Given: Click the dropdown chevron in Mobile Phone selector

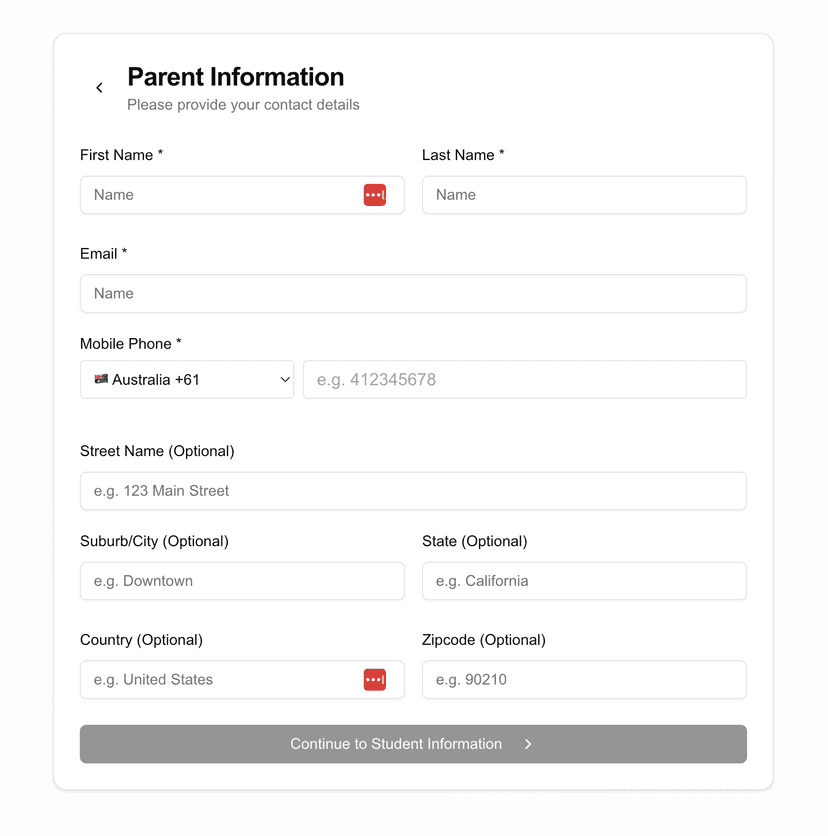Looking at the screenshot, I should 284,379.
